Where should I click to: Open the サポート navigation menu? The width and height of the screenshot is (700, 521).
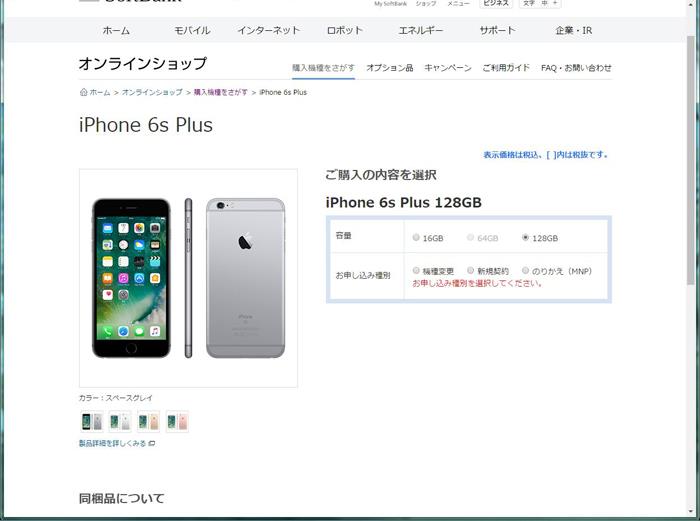(x=497, y=30)
